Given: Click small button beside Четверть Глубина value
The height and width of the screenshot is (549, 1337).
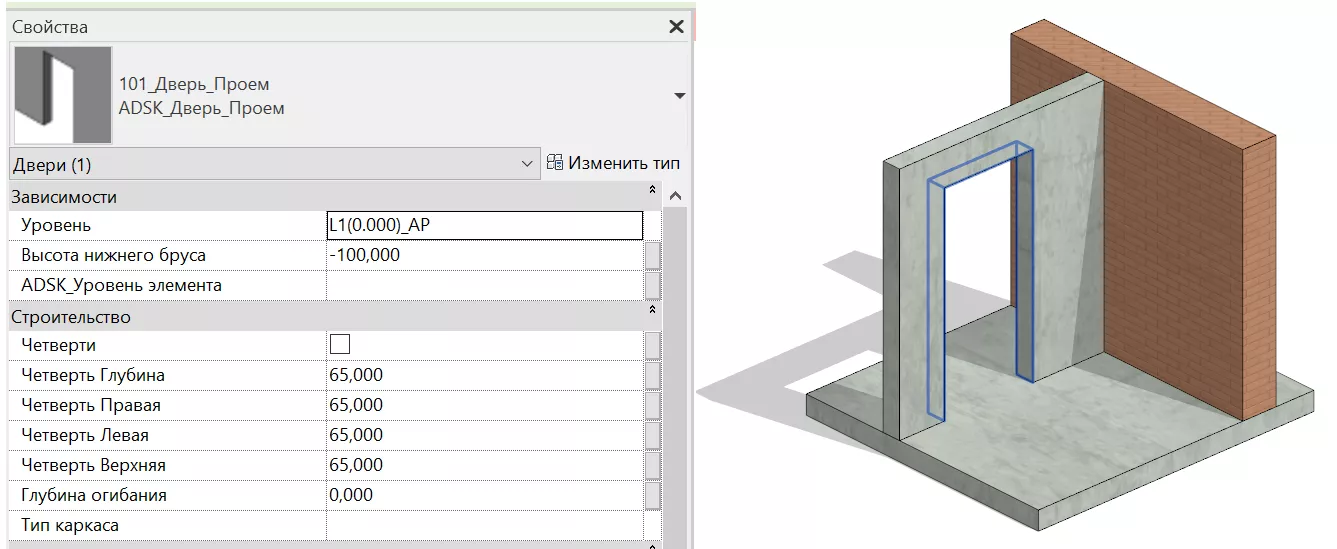Looking at the screenshot, I should point(652,376).
